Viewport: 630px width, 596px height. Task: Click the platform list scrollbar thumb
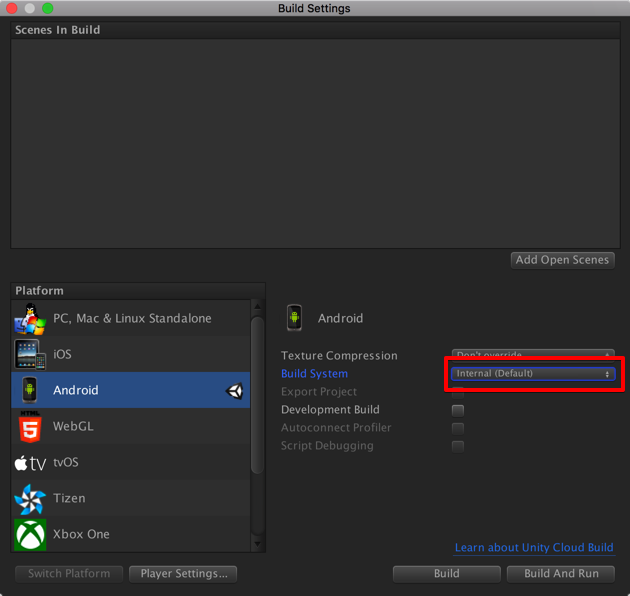click(258, 395)
